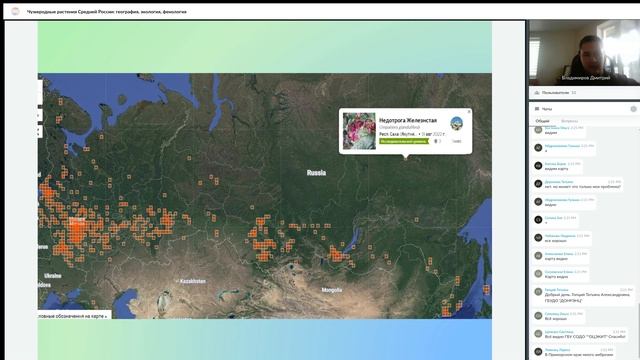Viewport: 640px width, 360px height.
Task: Open the plant photo in the popup
Action: tap(359, 131)
